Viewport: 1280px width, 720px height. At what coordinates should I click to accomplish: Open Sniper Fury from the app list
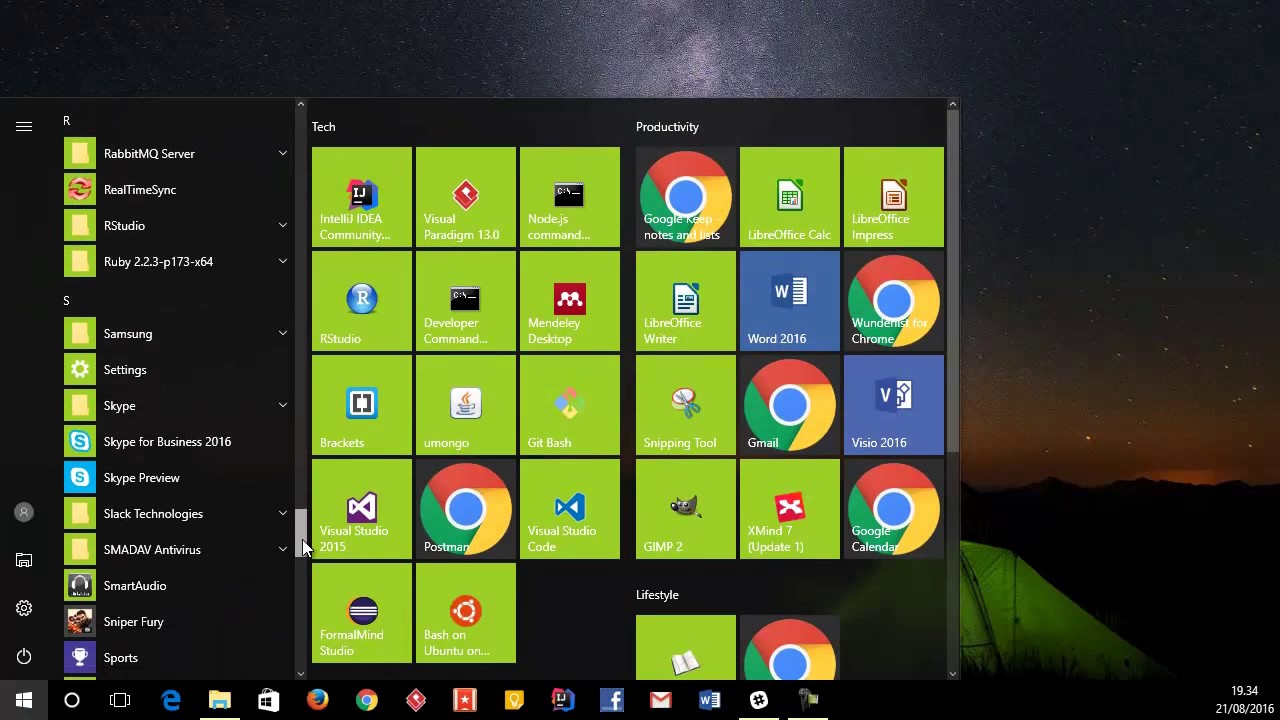(177, 621)
